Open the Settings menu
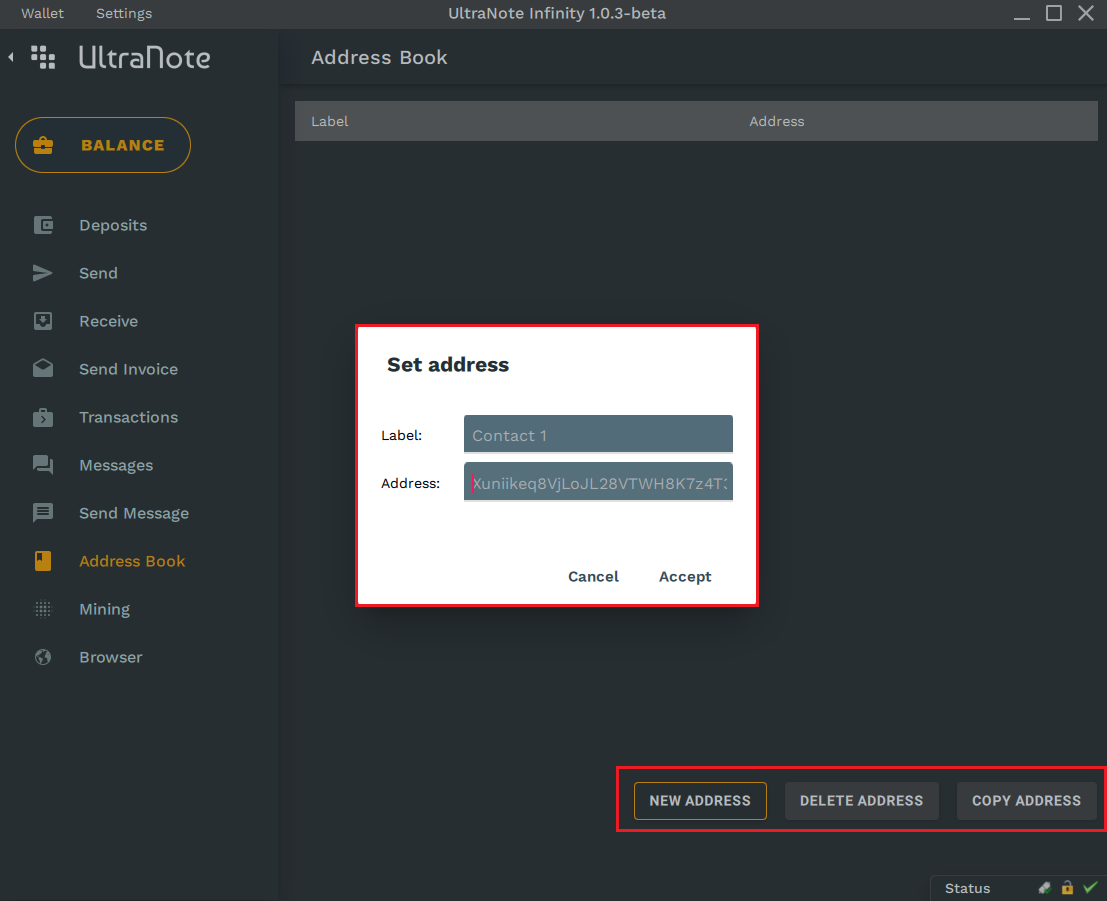This screenshot has width=1107, height=901. click(x=124, y=13)
